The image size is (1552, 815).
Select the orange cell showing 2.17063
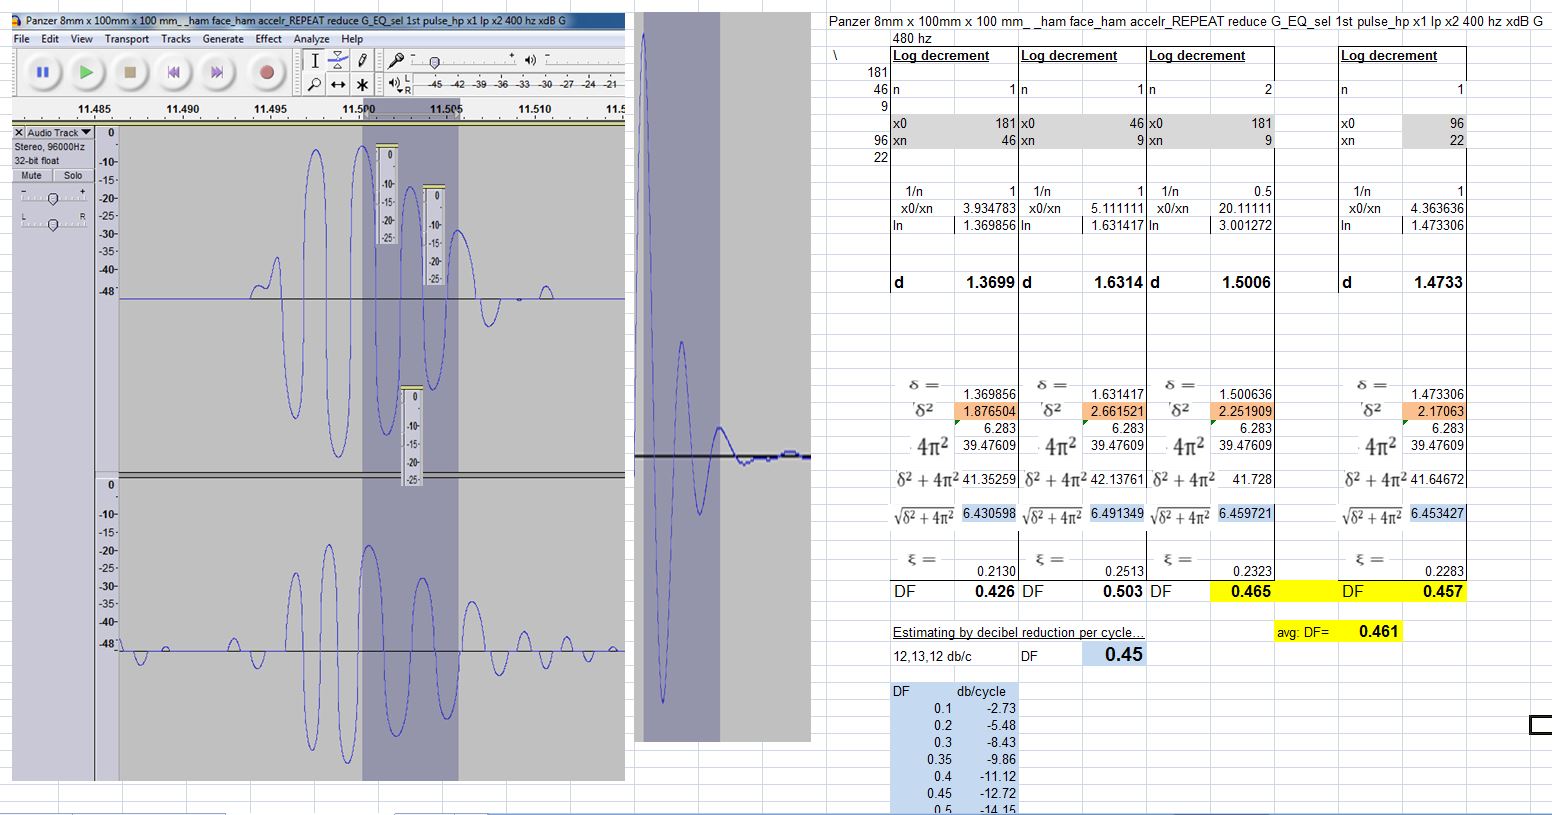pyautogui.click(x=1434, y=411)
